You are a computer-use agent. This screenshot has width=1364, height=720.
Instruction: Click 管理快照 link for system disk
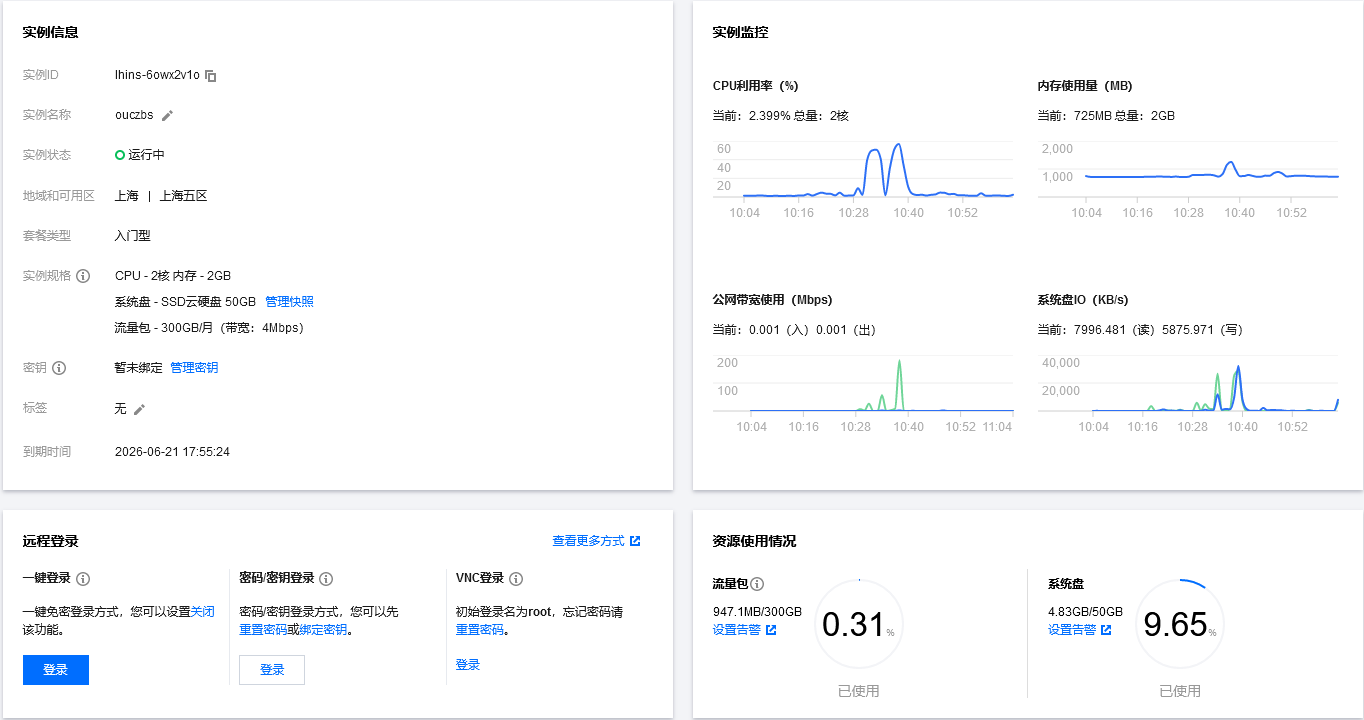[289, 302]
